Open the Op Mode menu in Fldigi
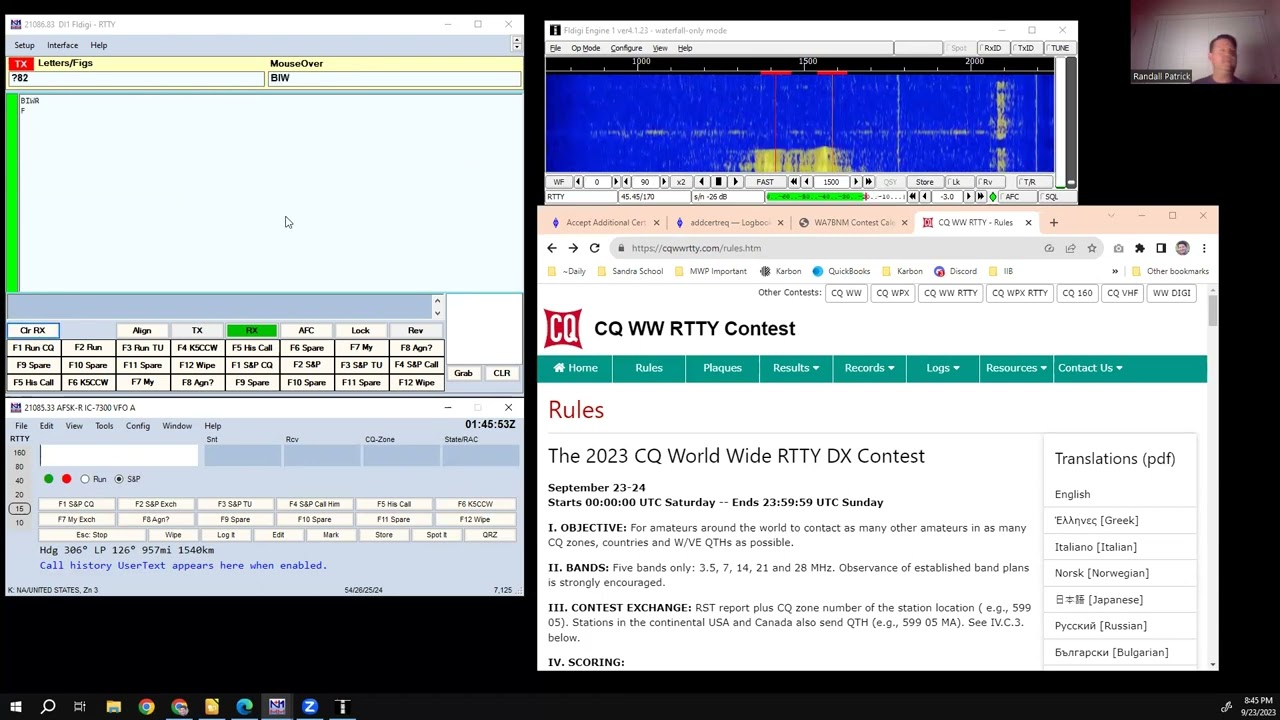The height and width of the screenshot is (720, 1280). tap(585, 48)
